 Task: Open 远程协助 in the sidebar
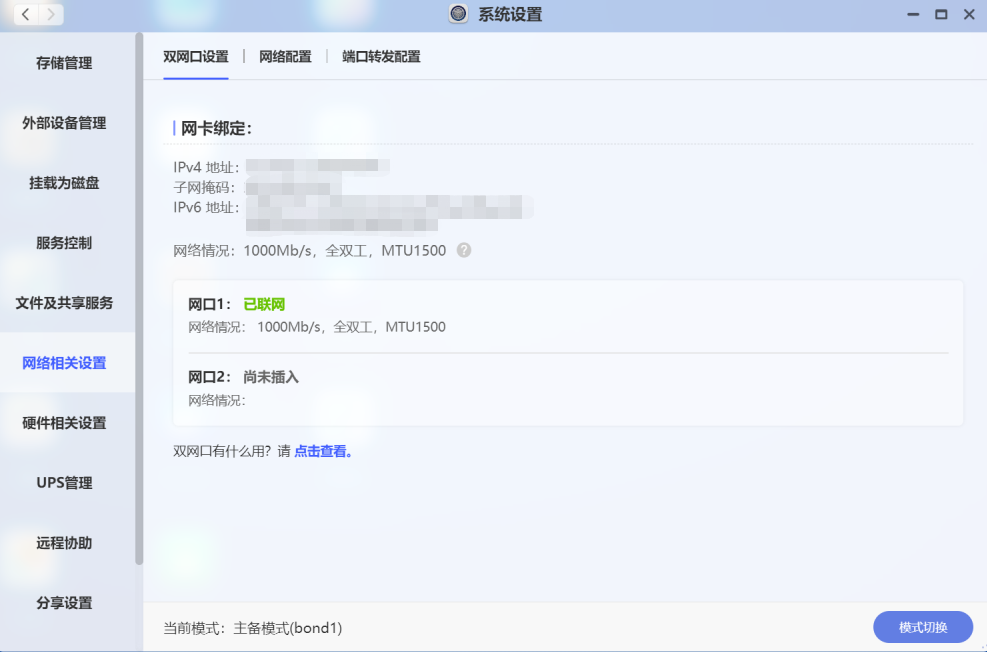click(64, 543)
